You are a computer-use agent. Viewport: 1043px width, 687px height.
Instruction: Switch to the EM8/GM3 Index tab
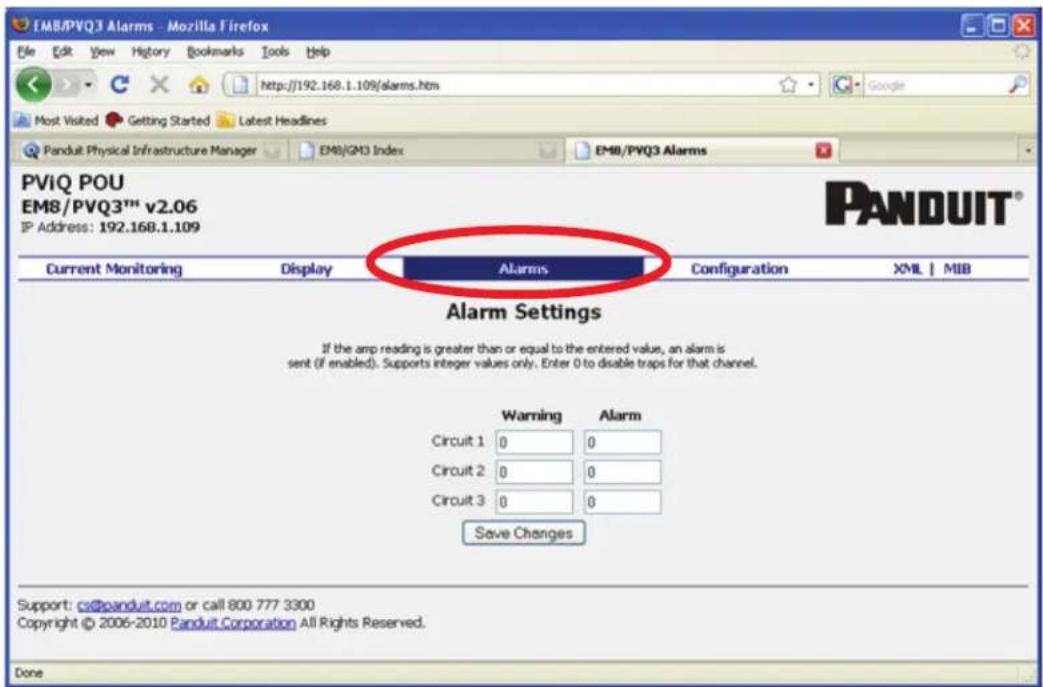coord(428,150)
